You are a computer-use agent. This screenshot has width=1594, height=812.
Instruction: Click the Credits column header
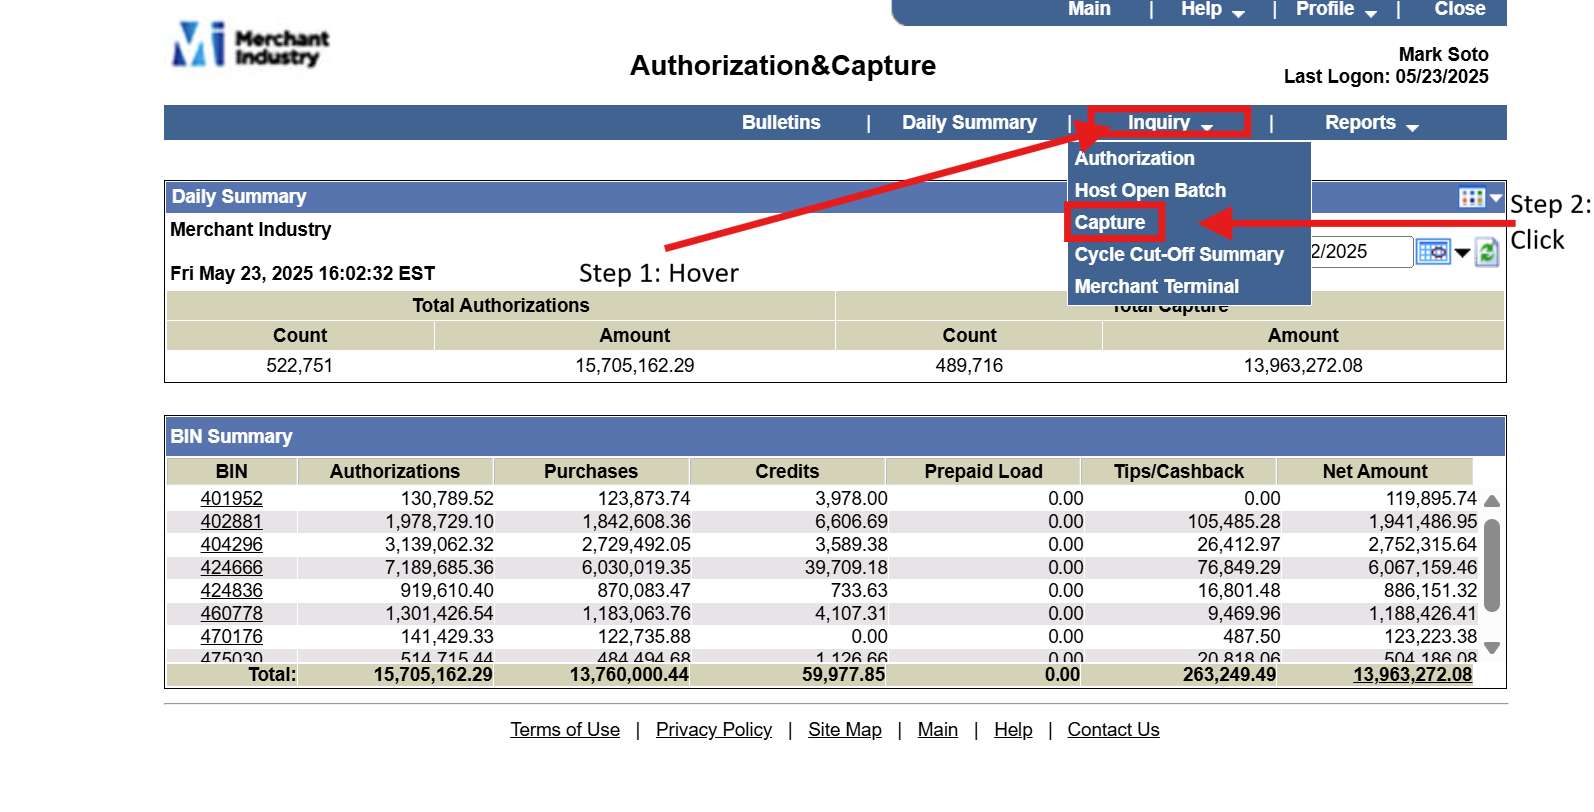point(787,471)
